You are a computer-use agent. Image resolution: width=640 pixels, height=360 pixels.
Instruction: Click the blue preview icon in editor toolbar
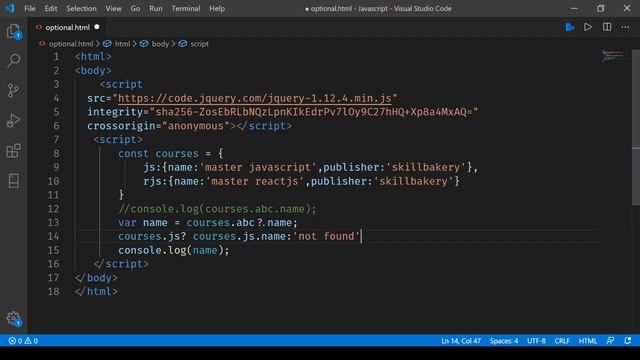pos(570,27)
